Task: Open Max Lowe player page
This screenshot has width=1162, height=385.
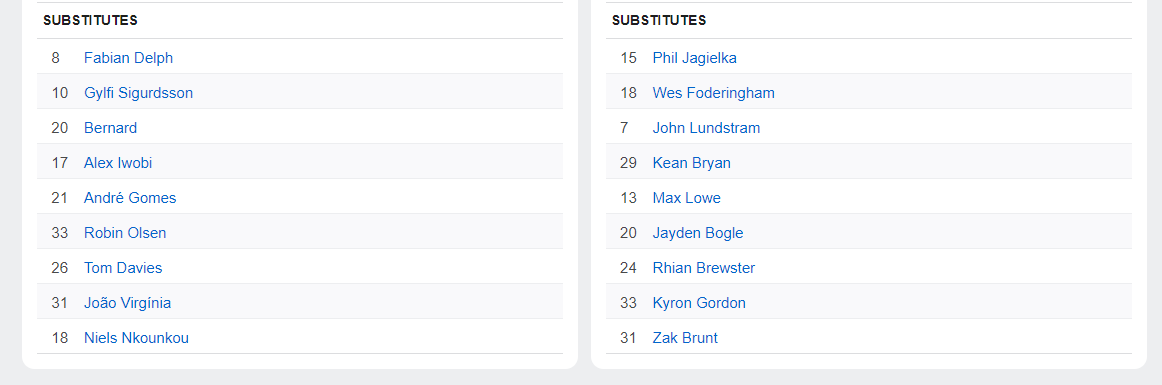Action: (x=686, y=198)
